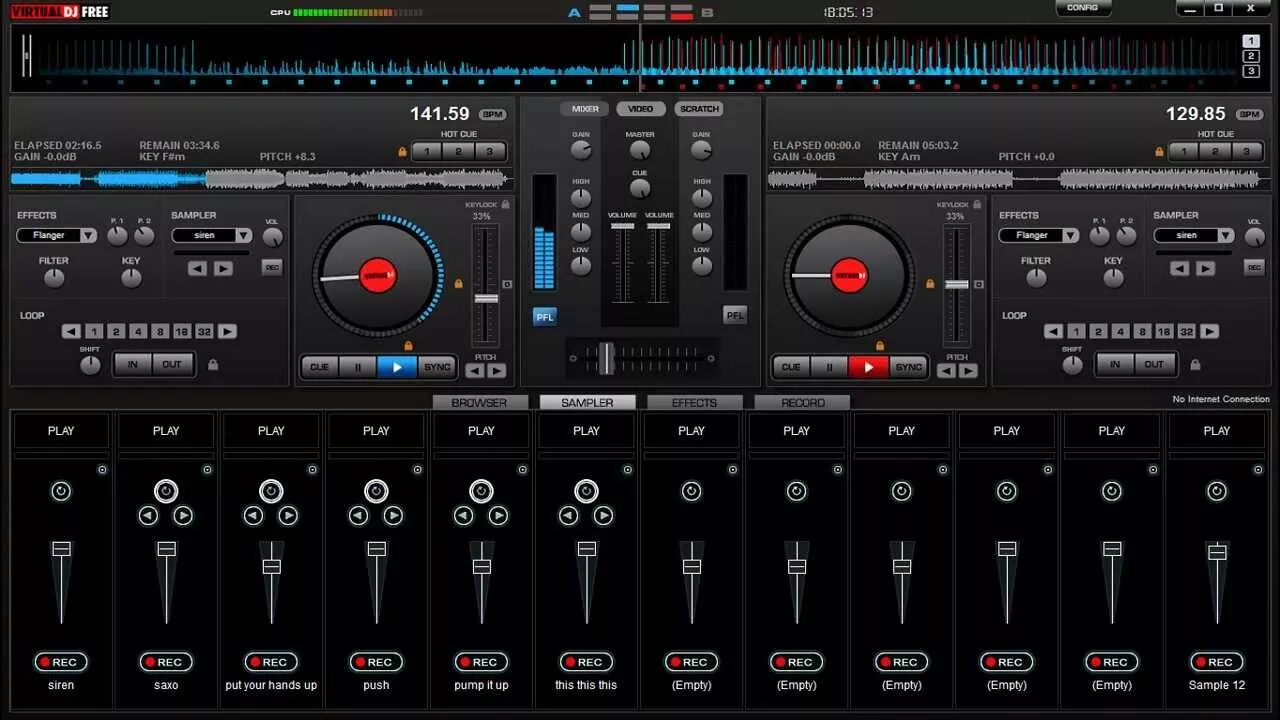The height and width of the screenshot is (720, 1280).
Task: Open options dot of siren sample slot
Action: click(x=102, y=469)
